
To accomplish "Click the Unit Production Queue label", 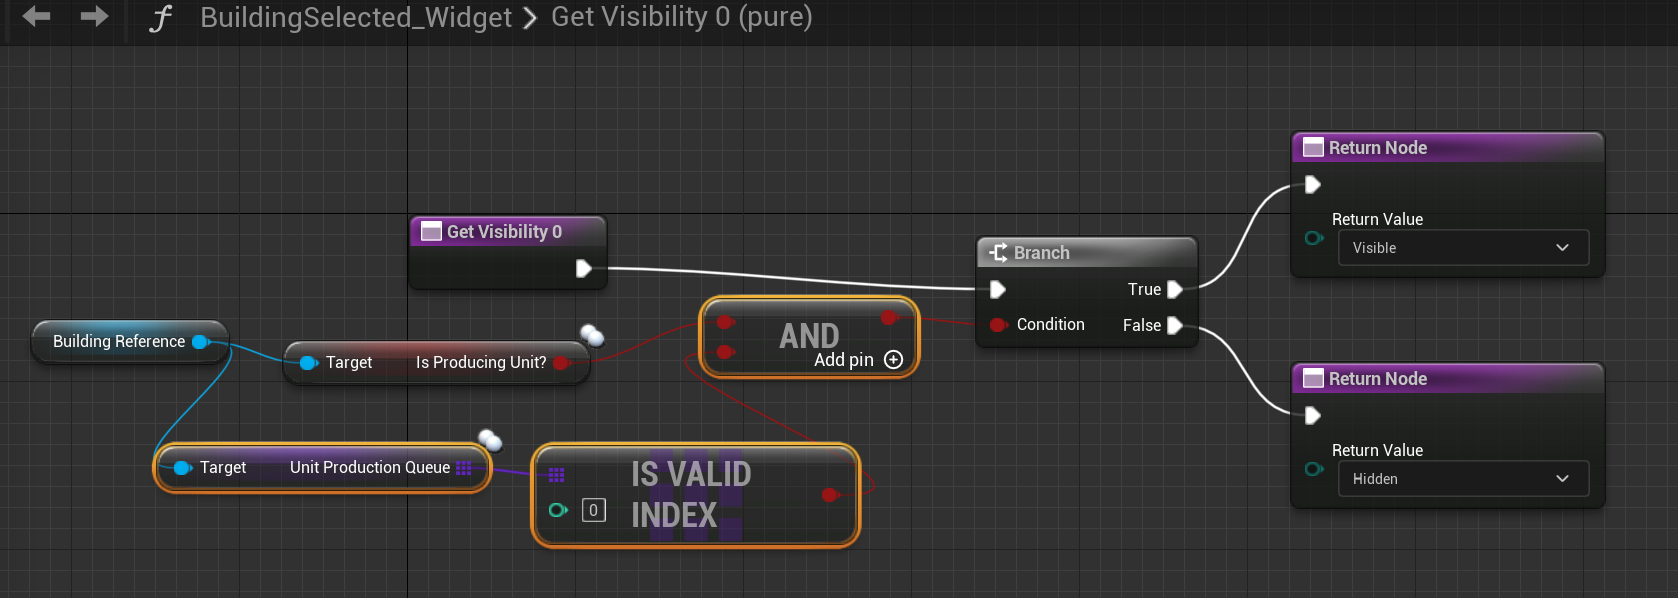I will [370, 467].
